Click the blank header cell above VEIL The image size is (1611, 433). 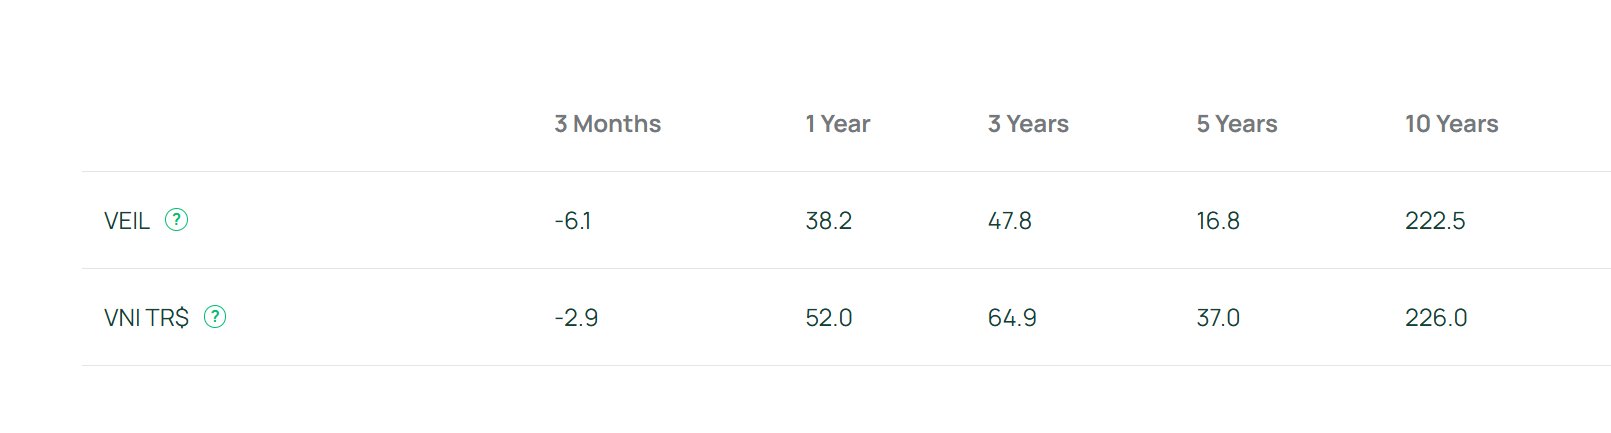[x=300, y=124]
